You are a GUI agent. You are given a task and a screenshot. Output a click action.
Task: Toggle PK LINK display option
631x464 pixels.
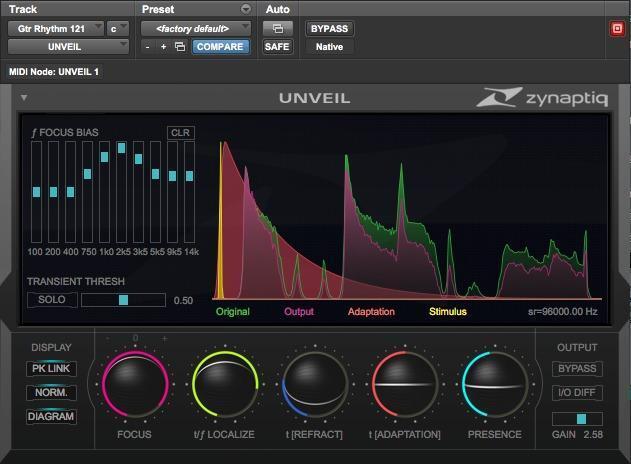pyautogui.click(x=51, y=368)
